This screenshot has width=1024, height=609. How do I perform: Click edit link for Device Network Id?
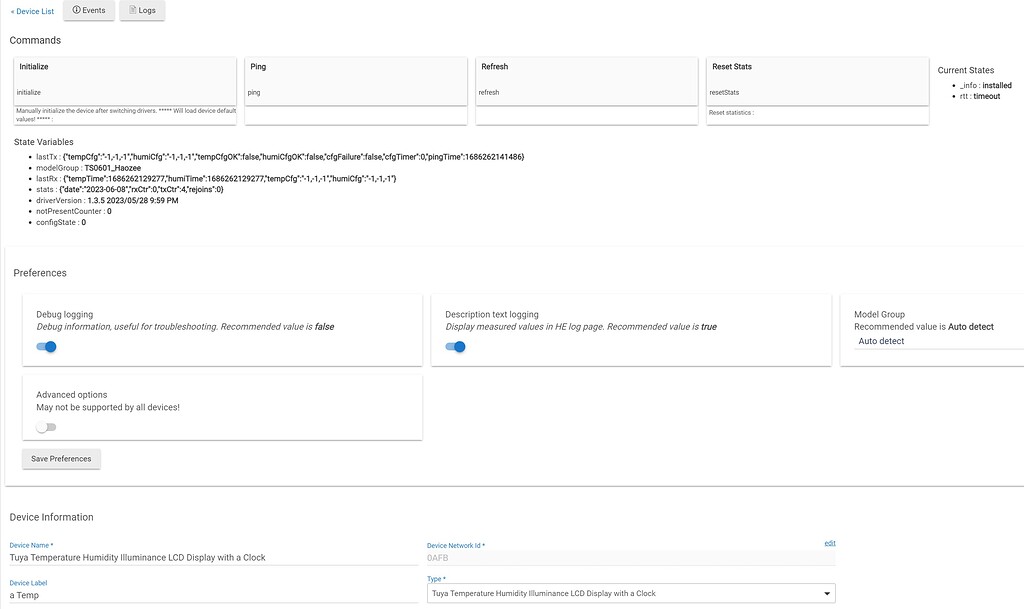click(829, 543)
